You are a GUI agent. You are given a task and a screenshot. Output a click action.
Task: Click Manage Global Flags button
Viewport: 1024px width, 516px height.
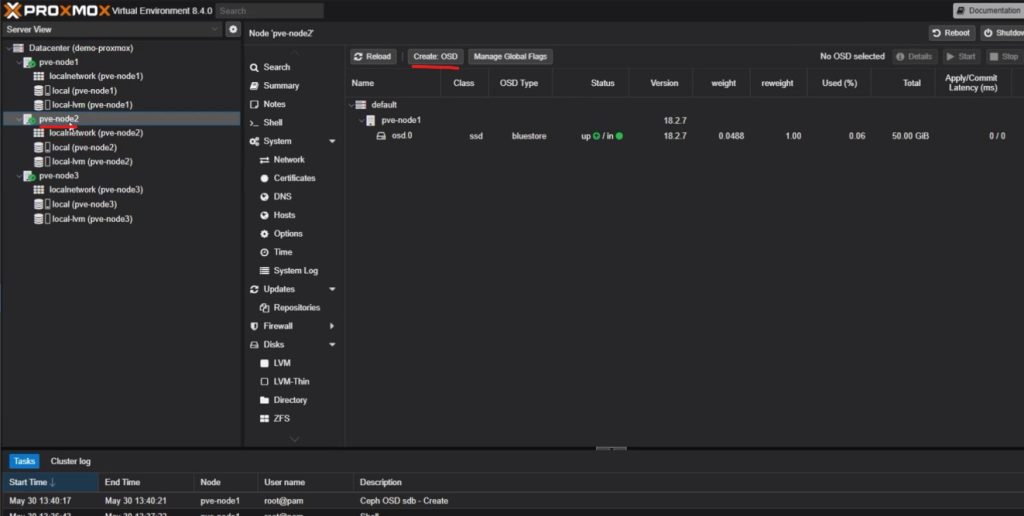coord(510,57)
